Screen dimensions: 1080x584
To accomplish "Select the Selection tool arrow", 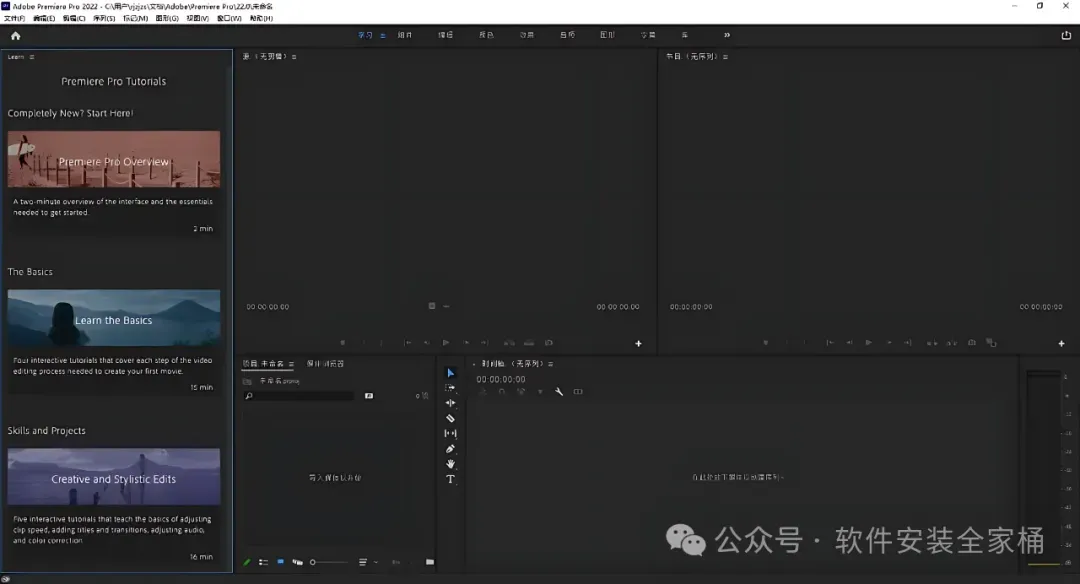I will pyautogui.click(x=450, y=373).
